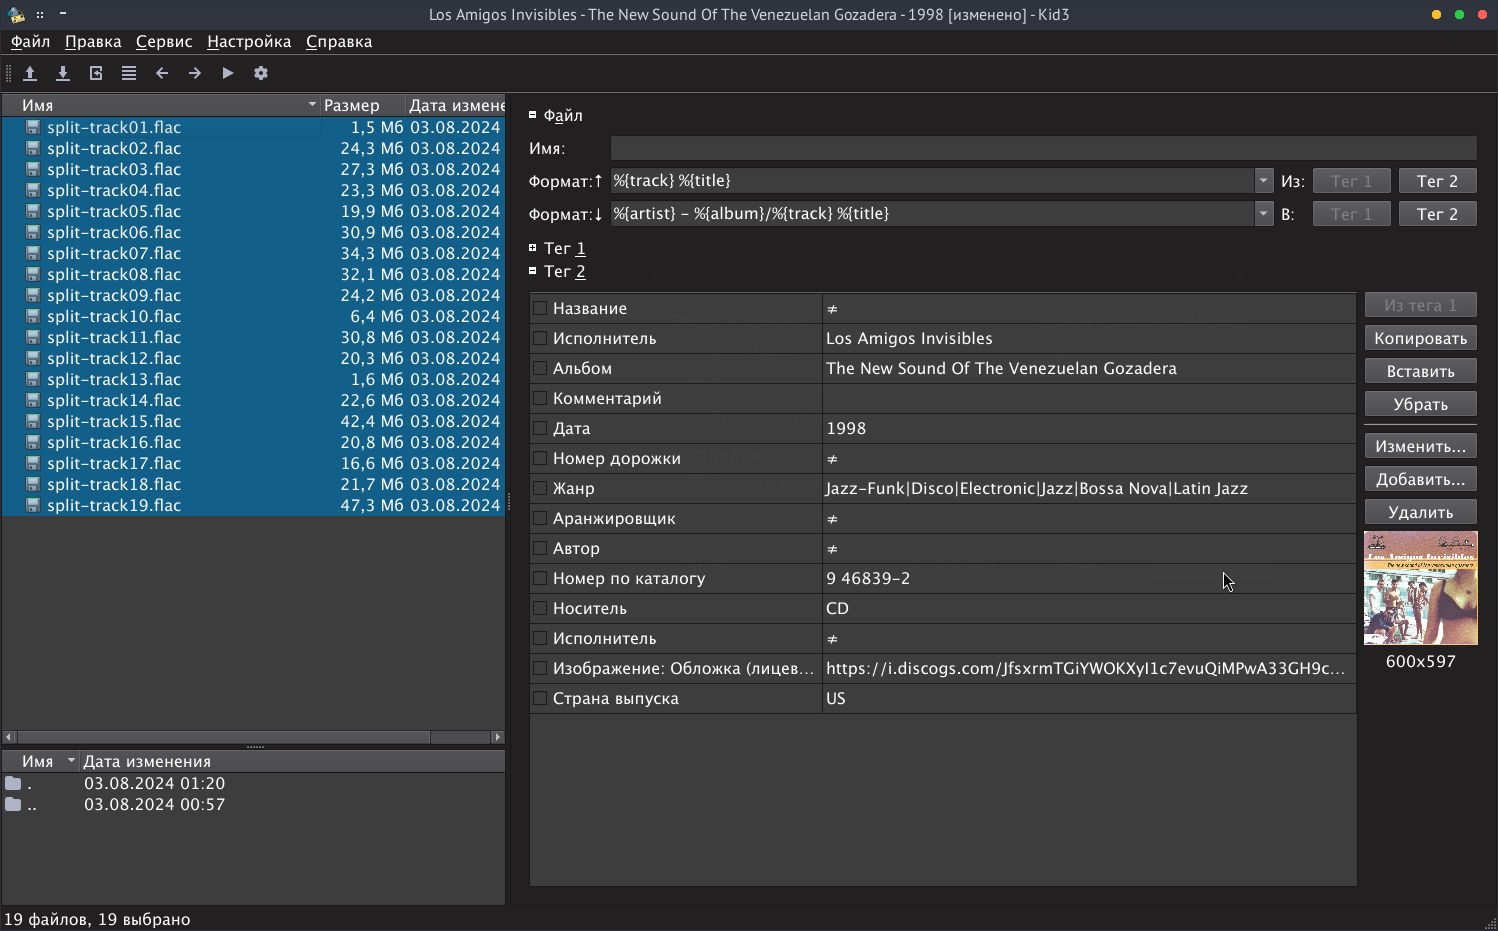Click the Копировать button
The image size is (1498, 931).
1420,338
